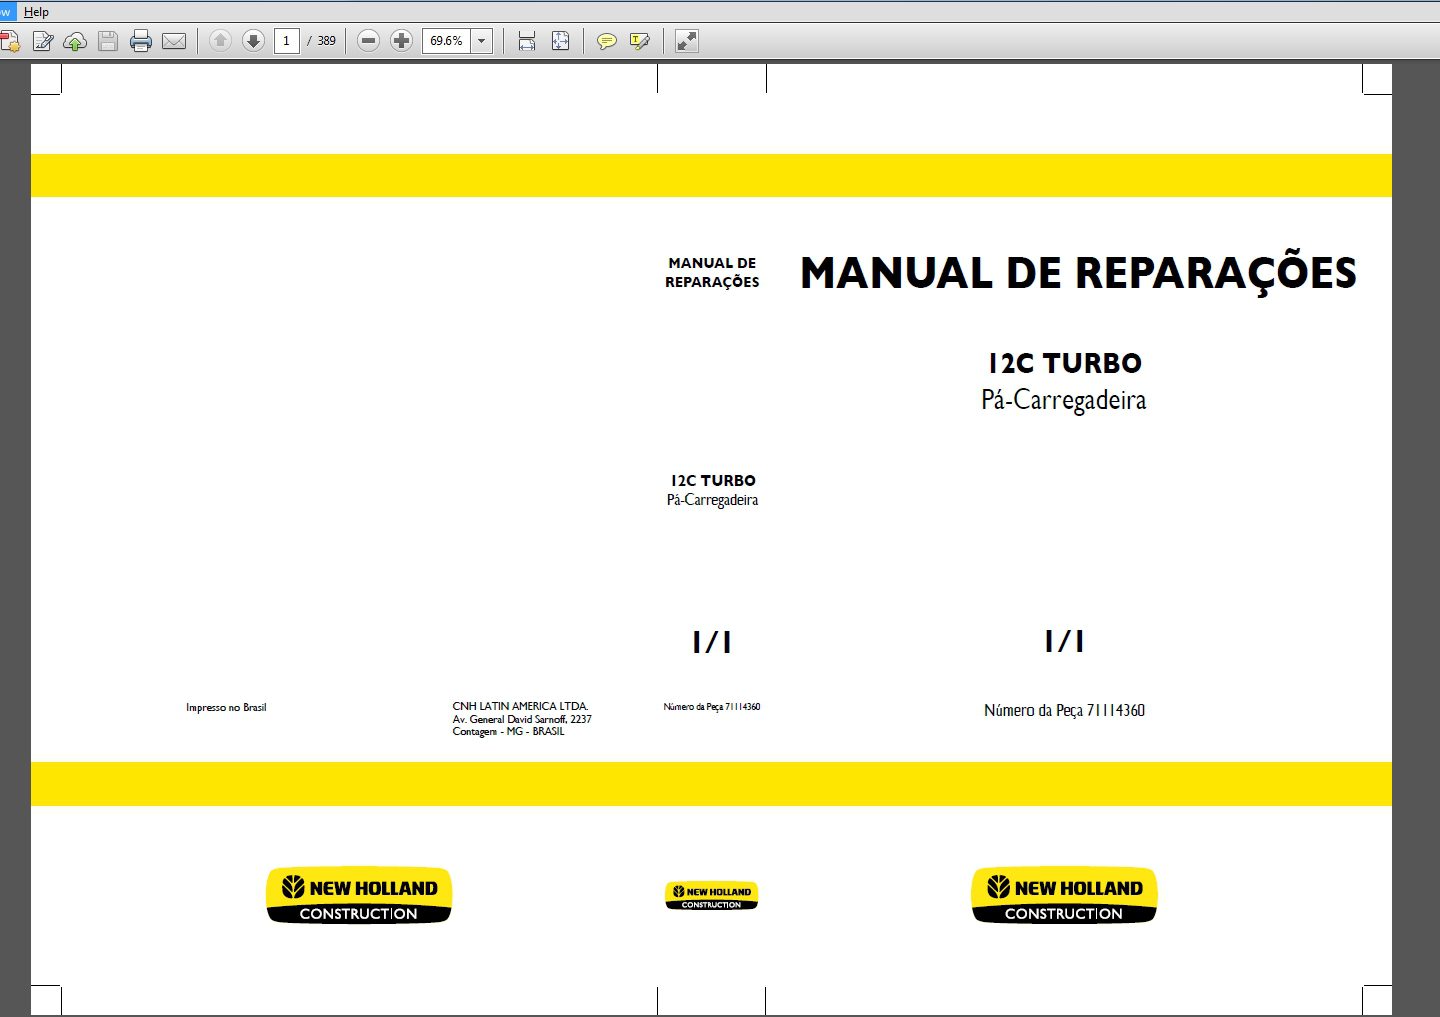Zoom out with the minus button
The width and height of the screenshot is (1440, 1017).
pos(369,41)
